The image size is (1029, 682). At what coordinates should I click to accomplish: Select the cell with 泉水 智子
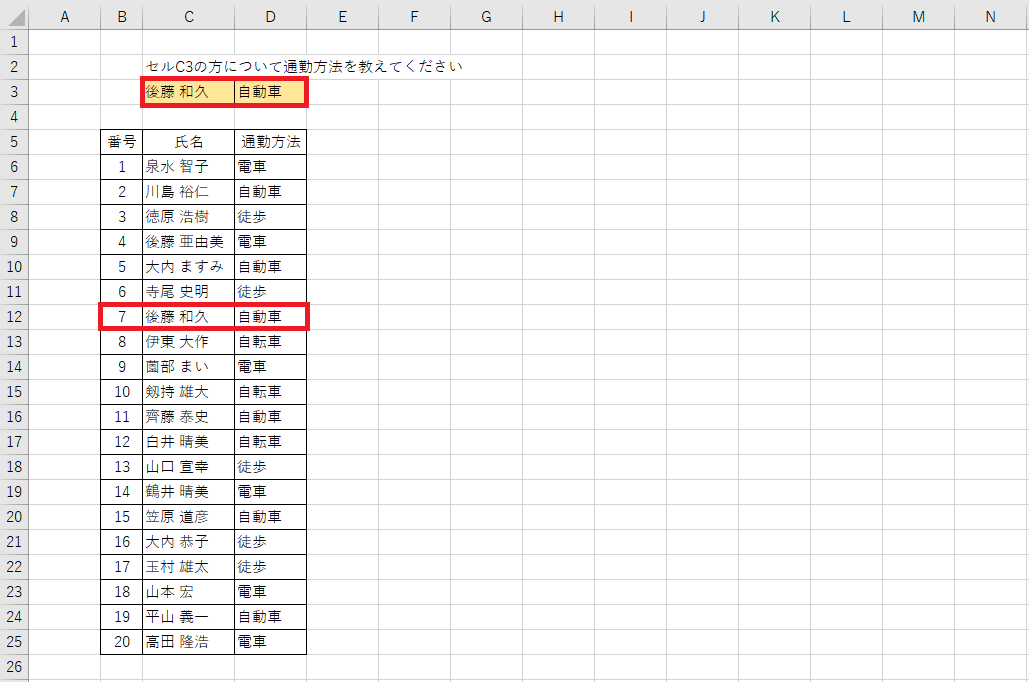click(188, 167)
